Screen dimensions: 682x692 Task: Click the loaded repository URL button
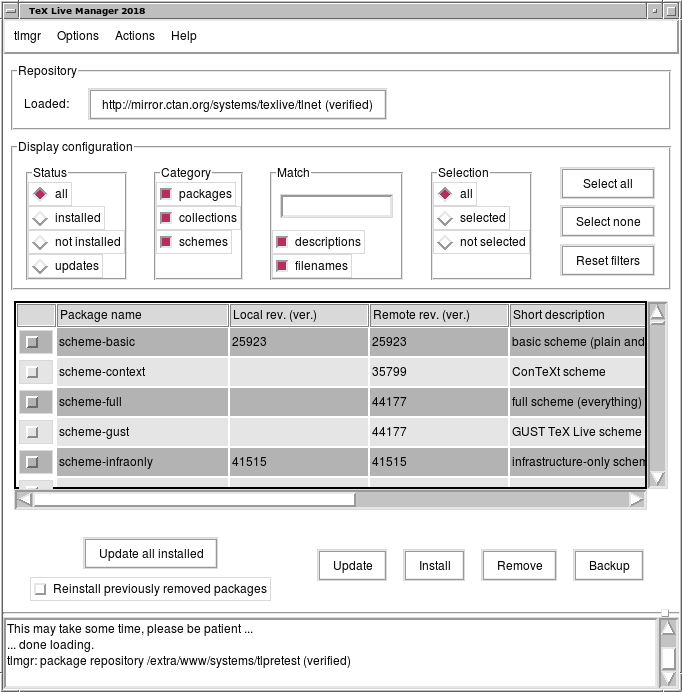tap(237, 104)
